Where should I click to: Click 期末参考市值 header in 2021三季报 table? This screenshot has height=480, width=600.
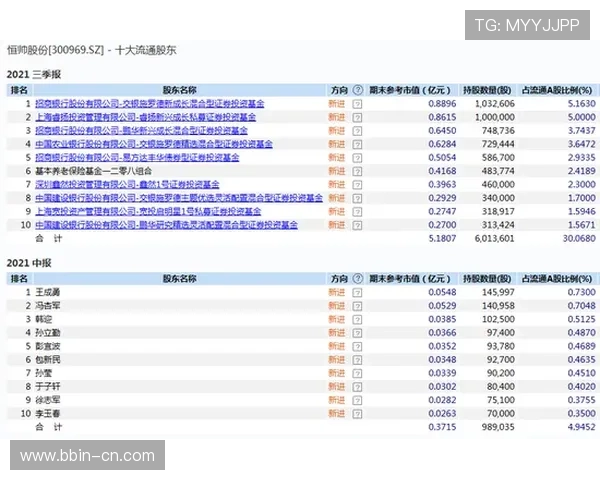[409, 90]
